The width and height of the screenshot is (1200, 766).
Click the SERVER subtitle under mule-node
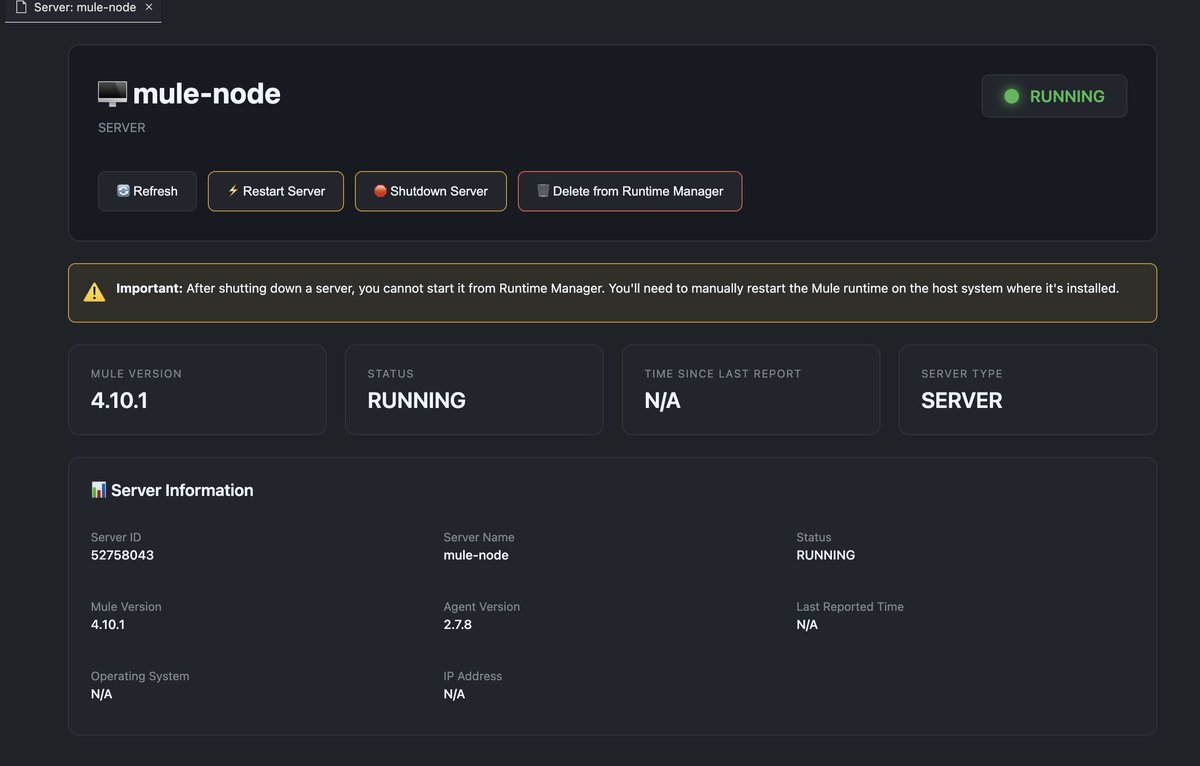pyautogui.click(x=122, y=128)
